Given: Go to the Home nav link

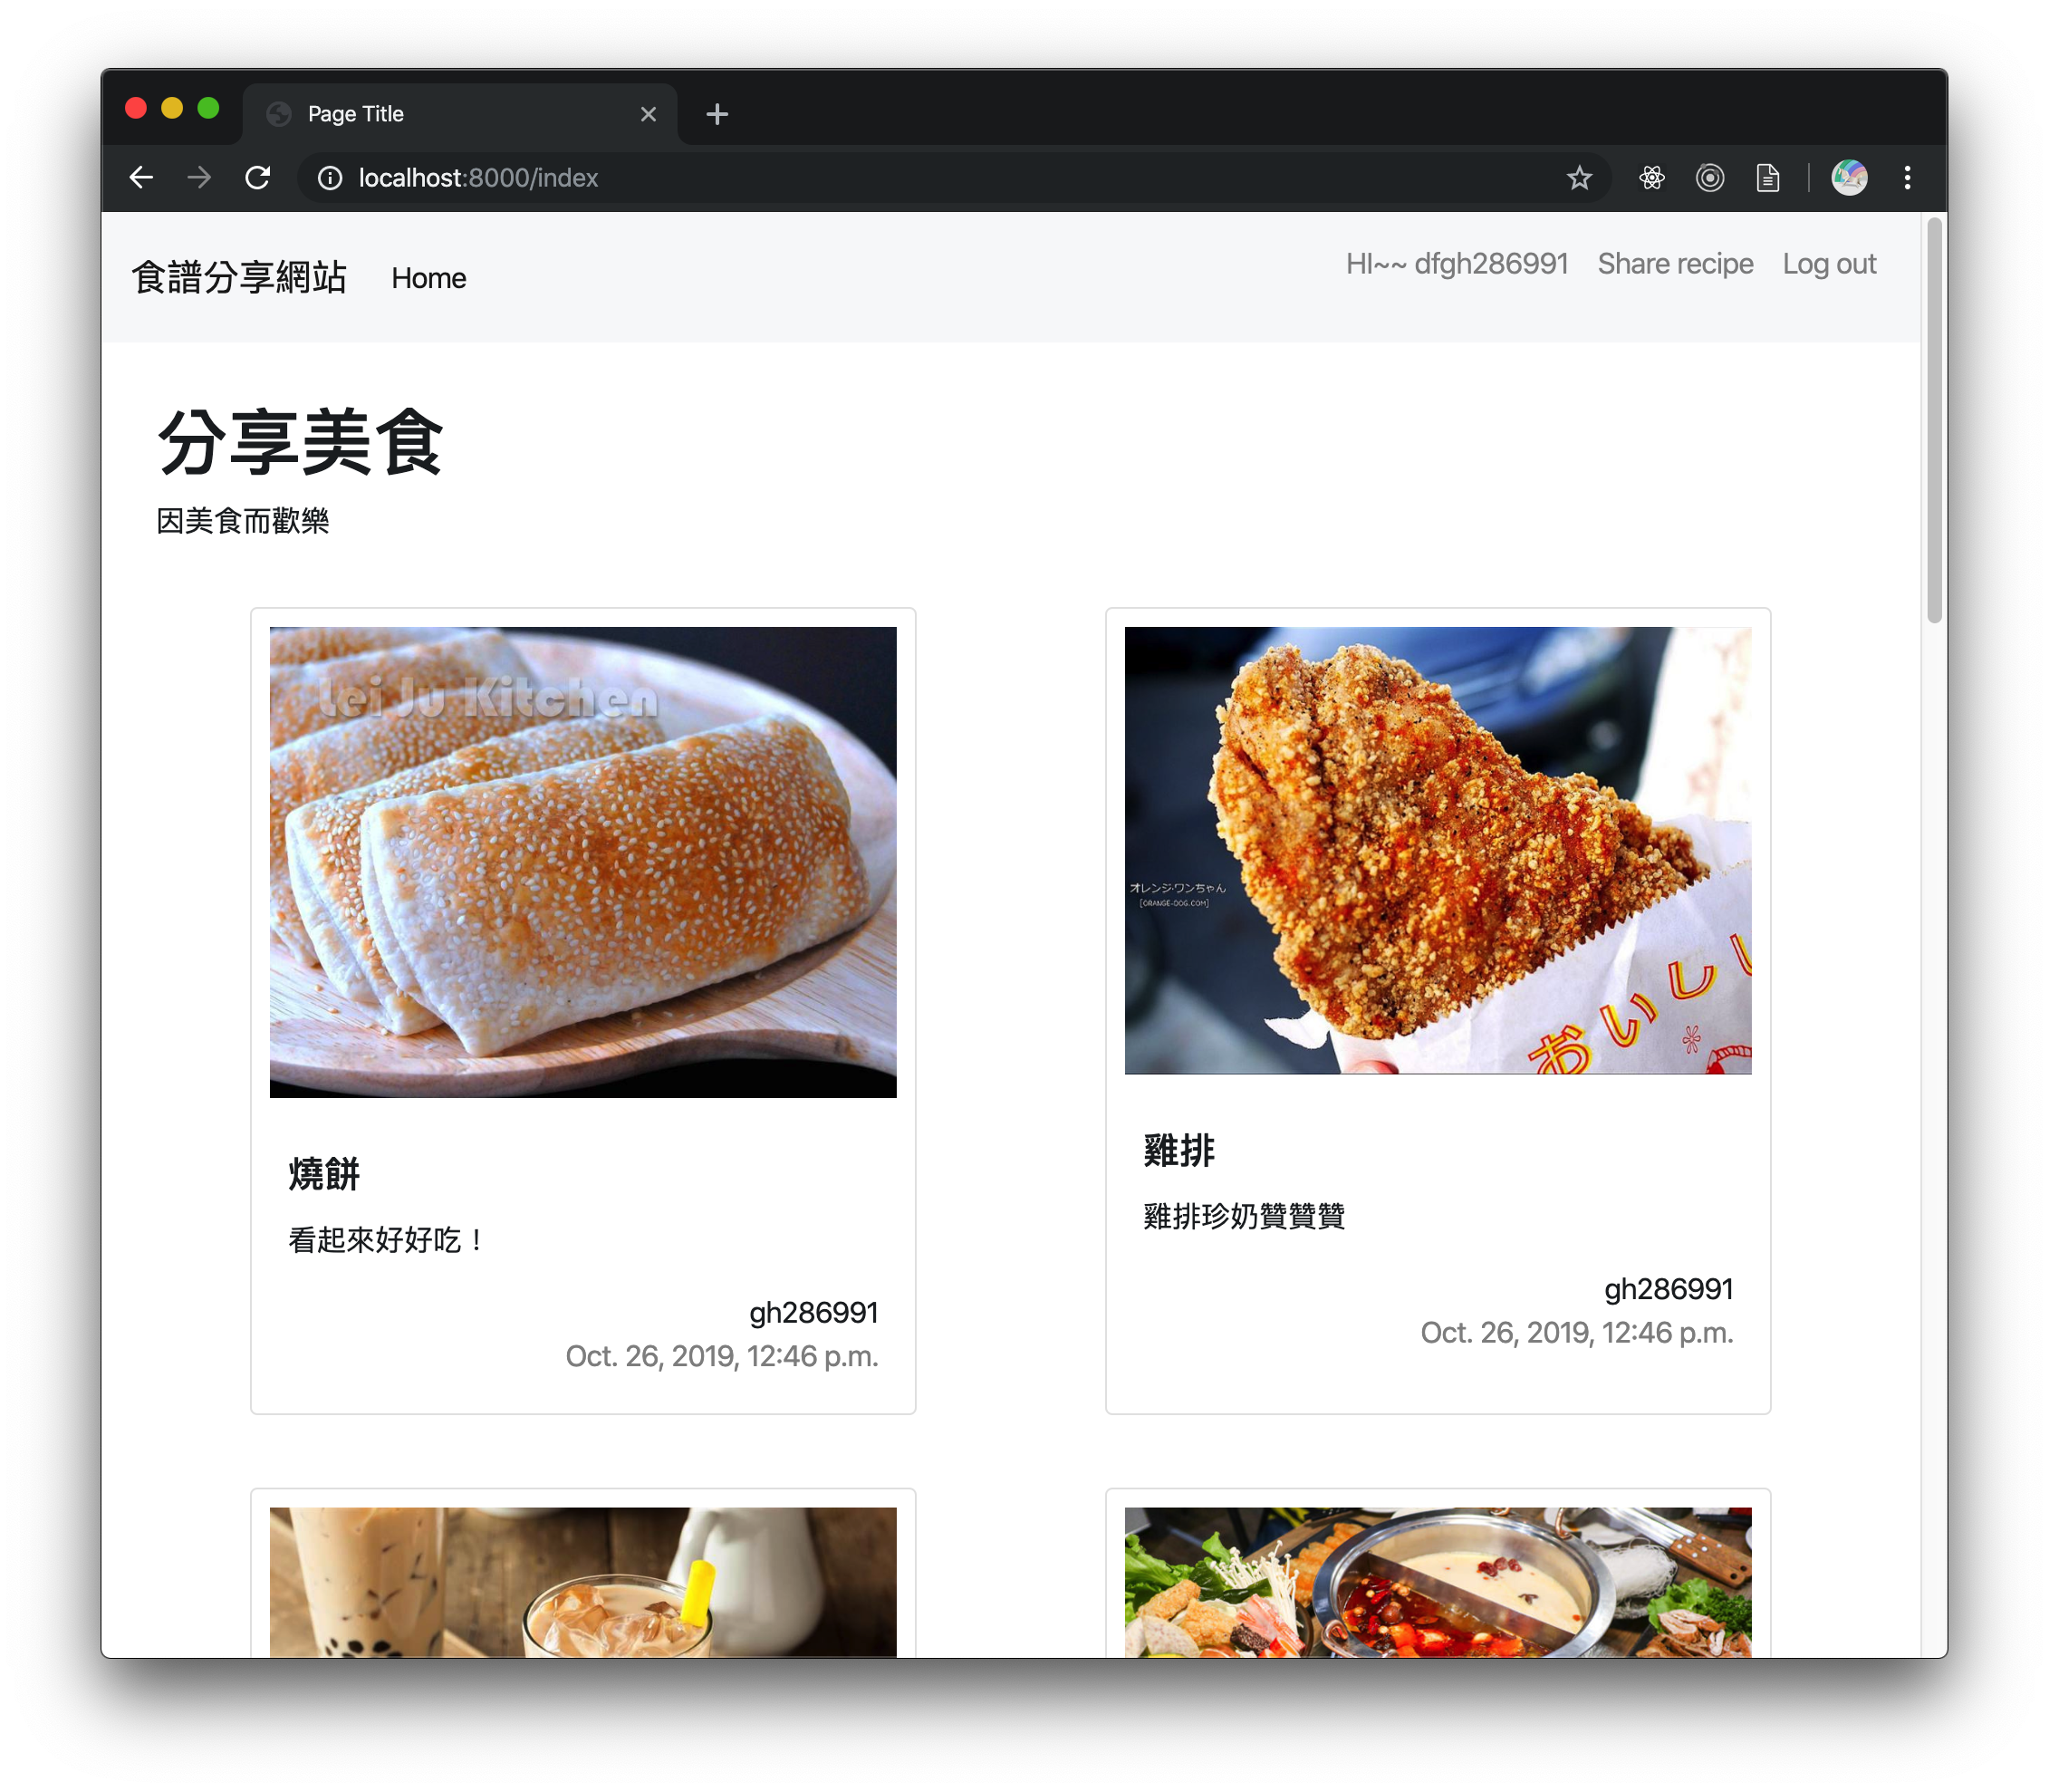Looking at the screenshot, I should pos(429,278).
